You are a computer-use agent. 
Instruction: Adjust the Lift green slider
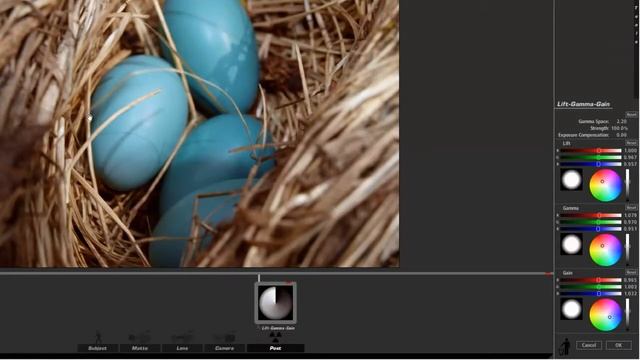[x=591, y=157]
